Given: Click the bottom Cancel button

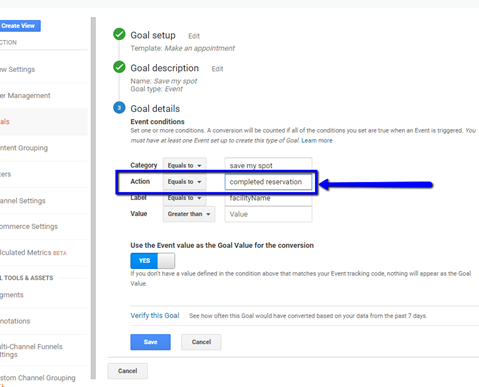Looking at the screenshot, I should coord(127,371).
